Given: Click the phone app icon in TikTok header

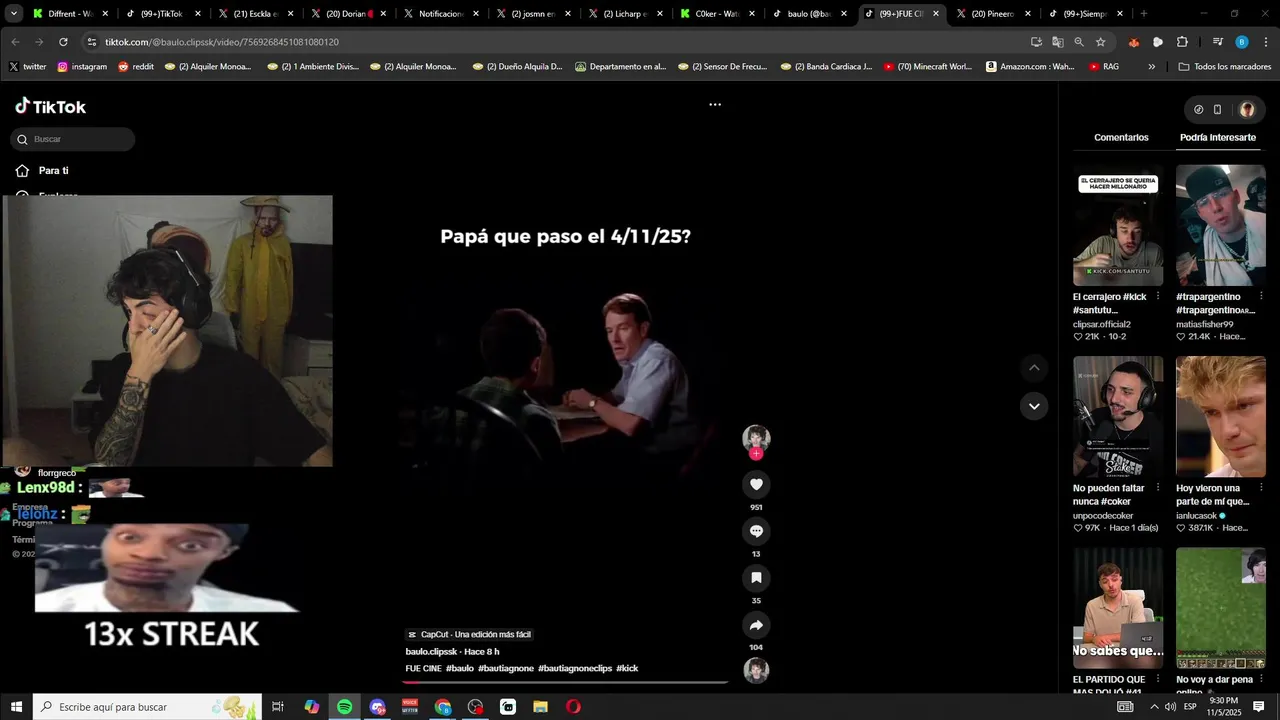Looking at the screenshot, I should click(x=1217, y=110).
